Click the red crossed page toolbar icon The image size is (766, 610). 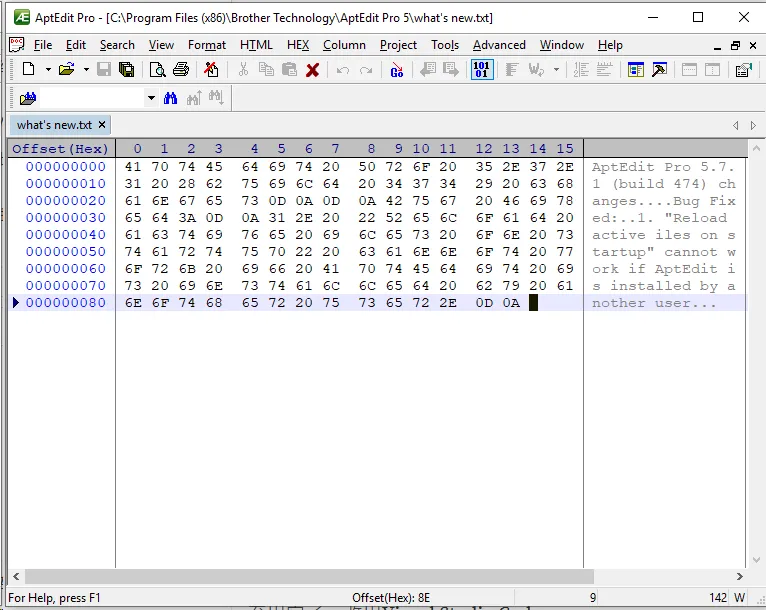pos(211,69)
